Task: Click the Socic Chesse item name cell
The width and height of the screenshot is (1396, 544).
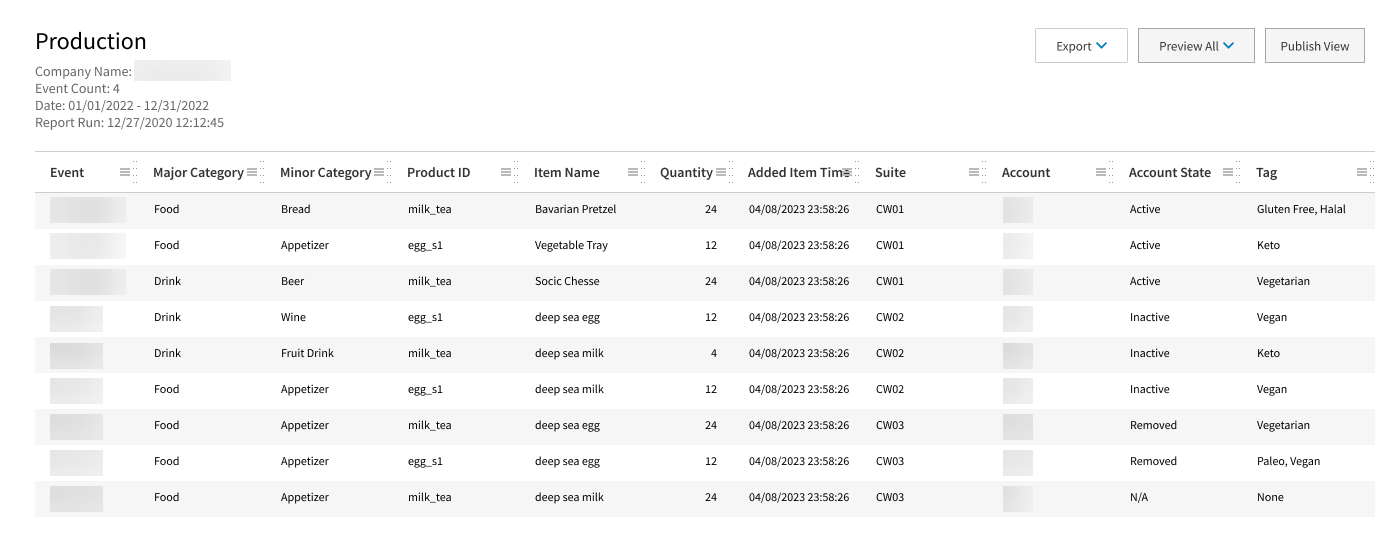Action: (567, 282)
